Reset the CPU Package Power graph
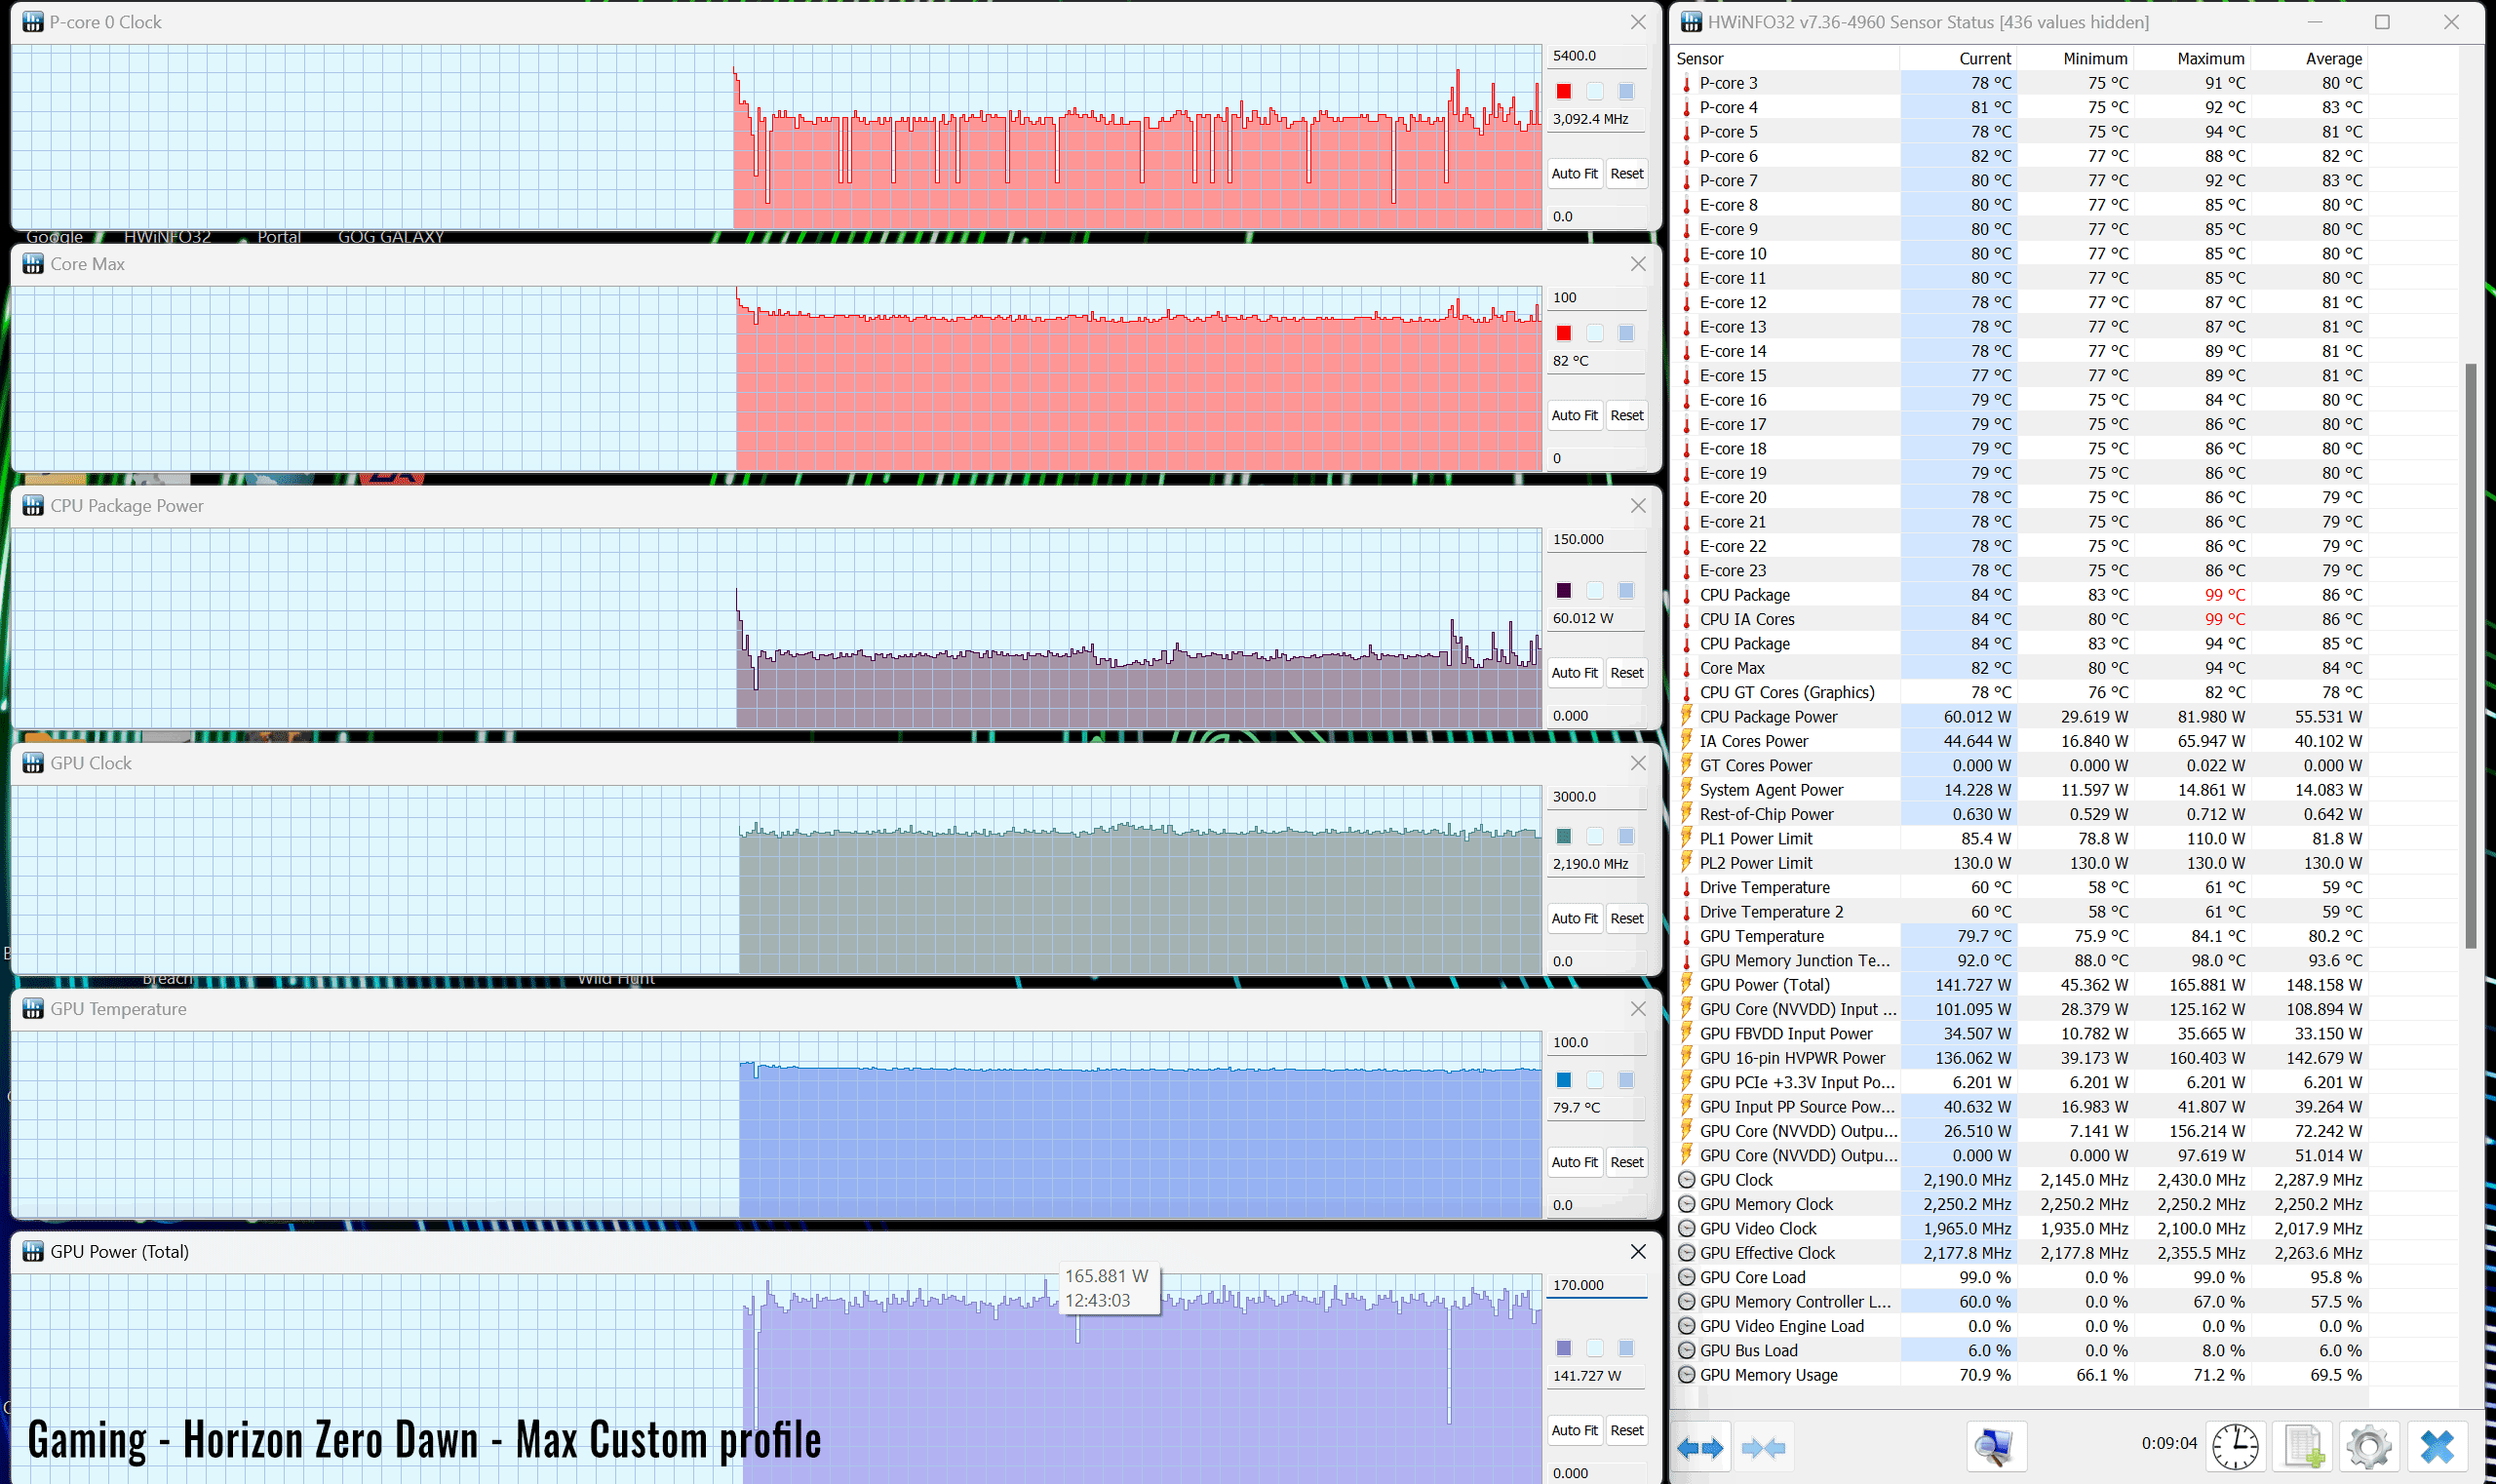2496x1484 pixels. (1626, 673)
